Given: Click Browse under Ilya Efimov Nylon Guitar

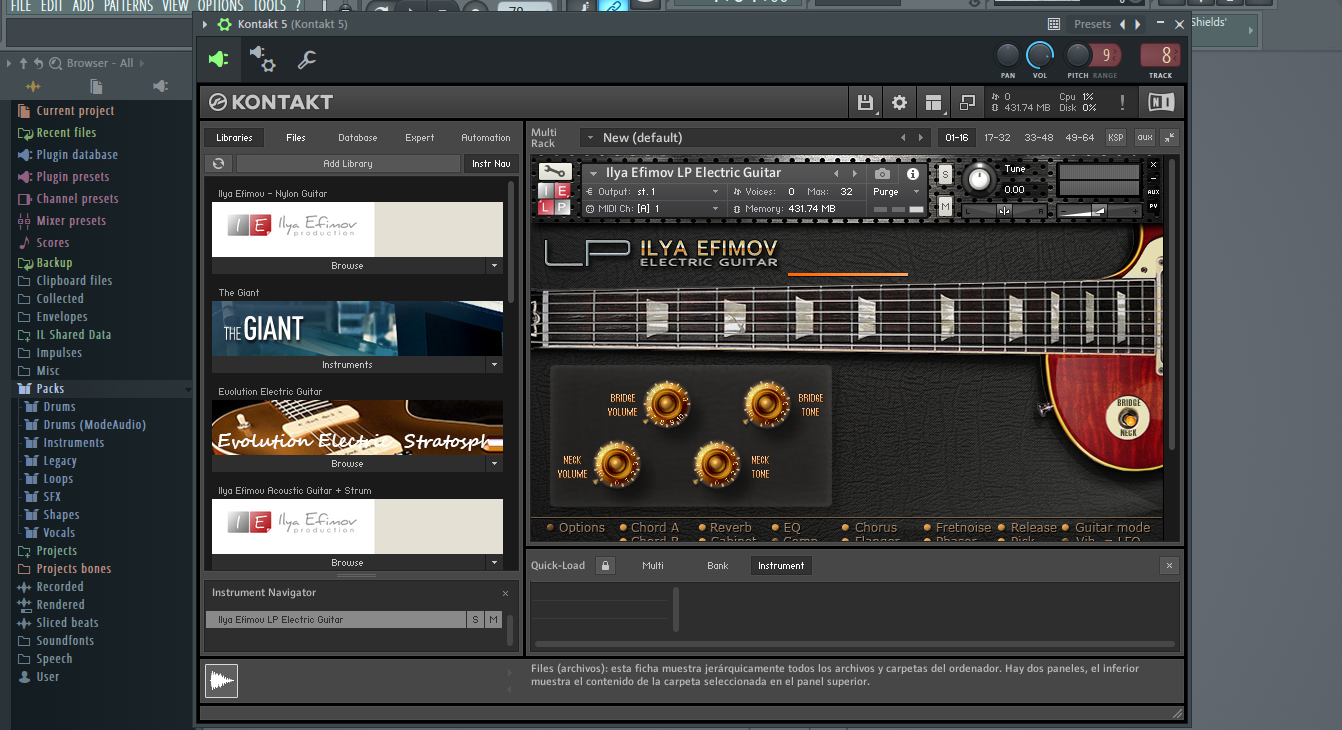Looking at the screenshot, I should [x=347, y=266].
